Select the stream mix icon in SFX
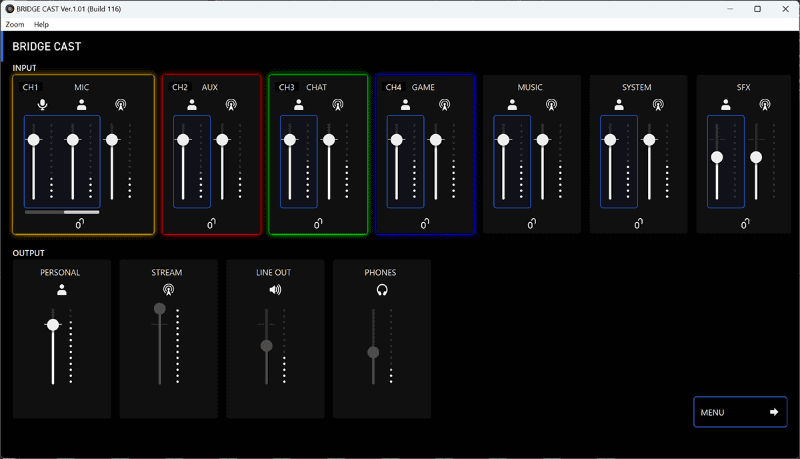 tap(765, 105)
